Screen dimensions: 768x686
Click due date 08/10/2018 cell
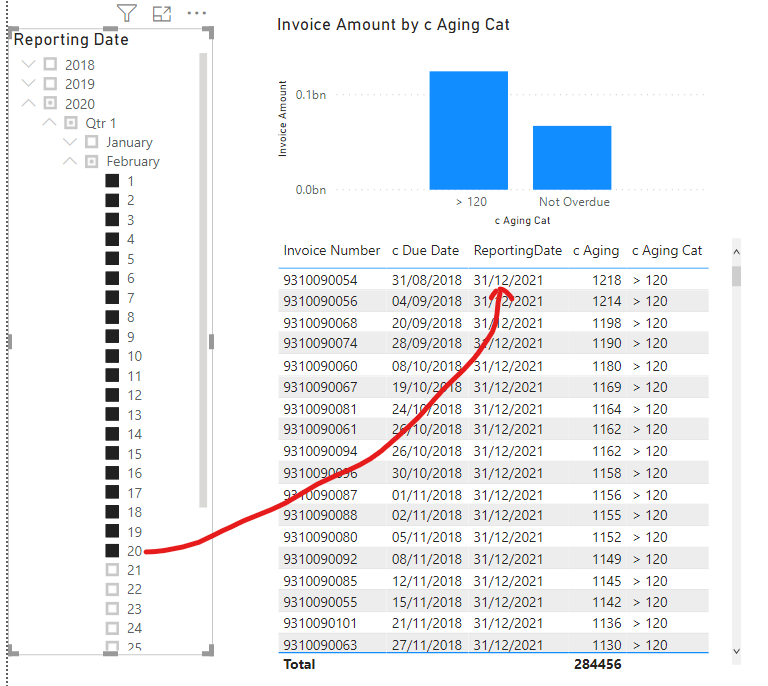[427, 366]
